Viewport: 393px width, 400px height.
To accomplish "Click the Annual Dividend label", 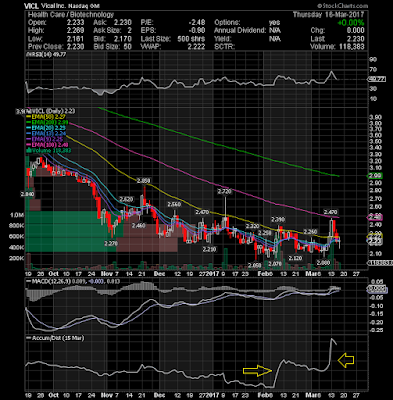I will pos(240,31).
